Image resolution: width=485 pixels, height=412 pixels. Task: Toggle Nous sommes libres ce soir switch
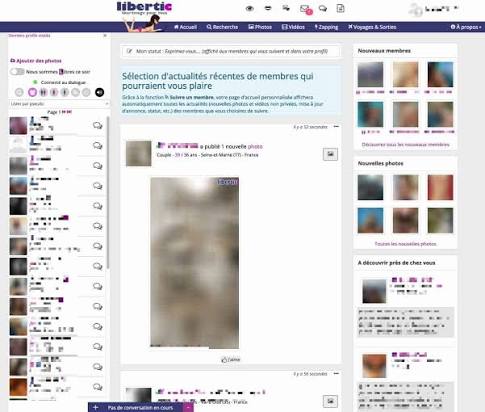pyautogui.click(x=17, y=72)
